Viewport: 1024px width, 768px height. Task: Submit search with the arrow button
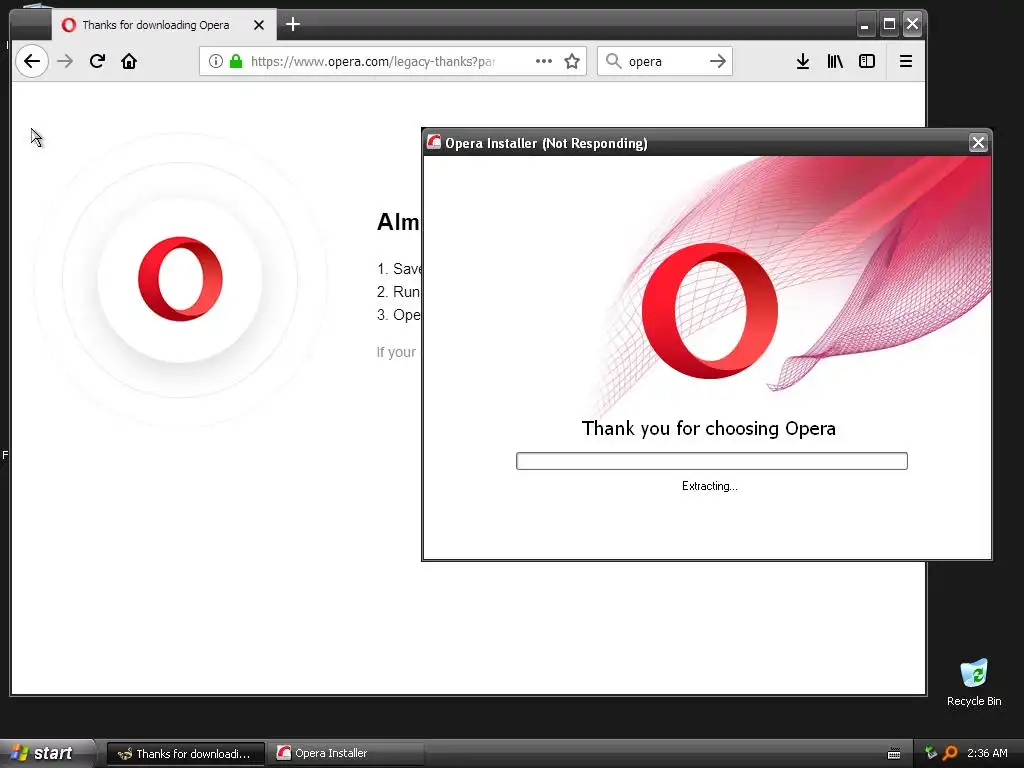[x=718, y=61]
